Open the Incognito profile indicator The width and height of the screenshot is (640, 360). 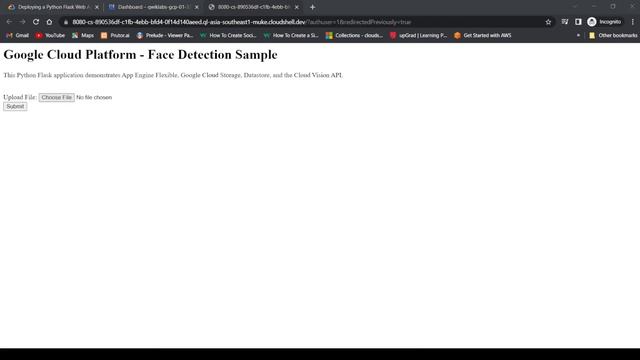pyautogui.click(x=604, y=22)
